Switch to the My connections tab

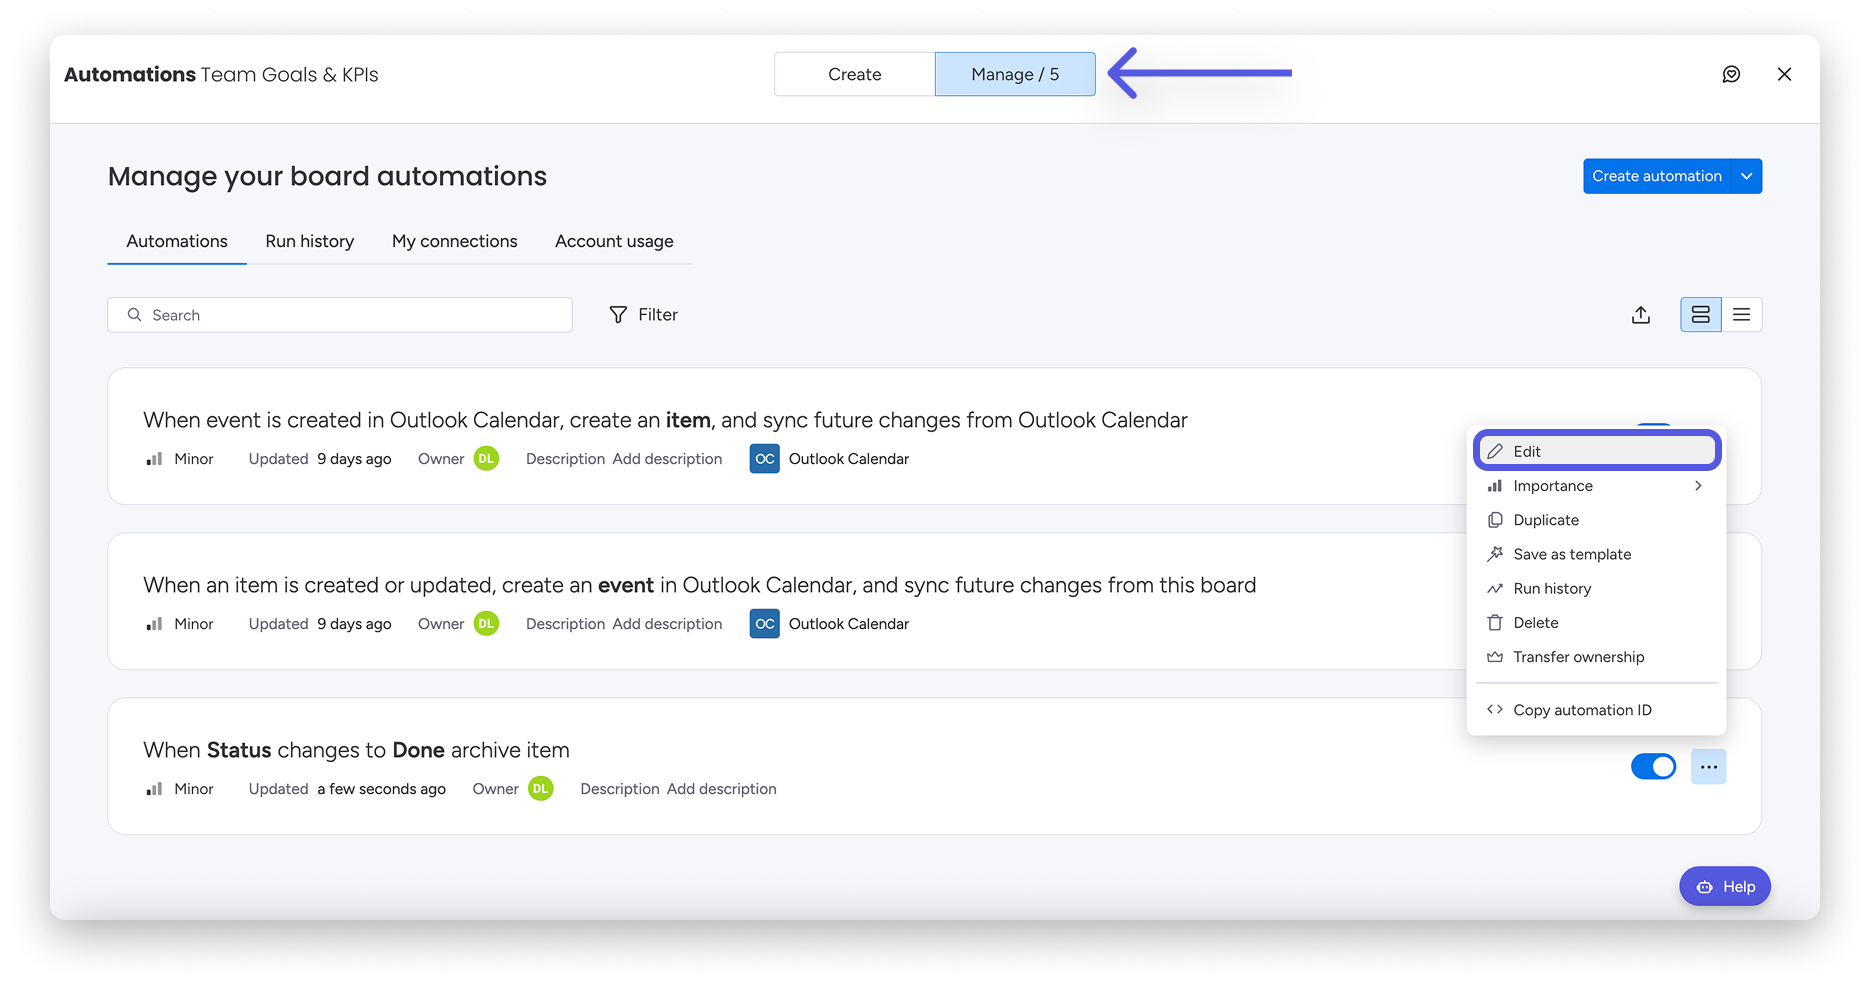(454, 241)
